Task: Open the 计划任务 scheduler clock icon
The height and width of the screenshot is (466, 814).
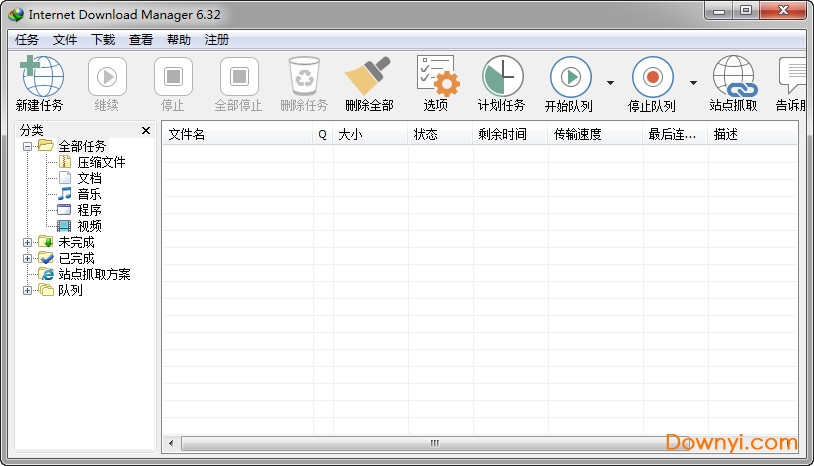Action: pyautogui.click(x=501, y=77)
